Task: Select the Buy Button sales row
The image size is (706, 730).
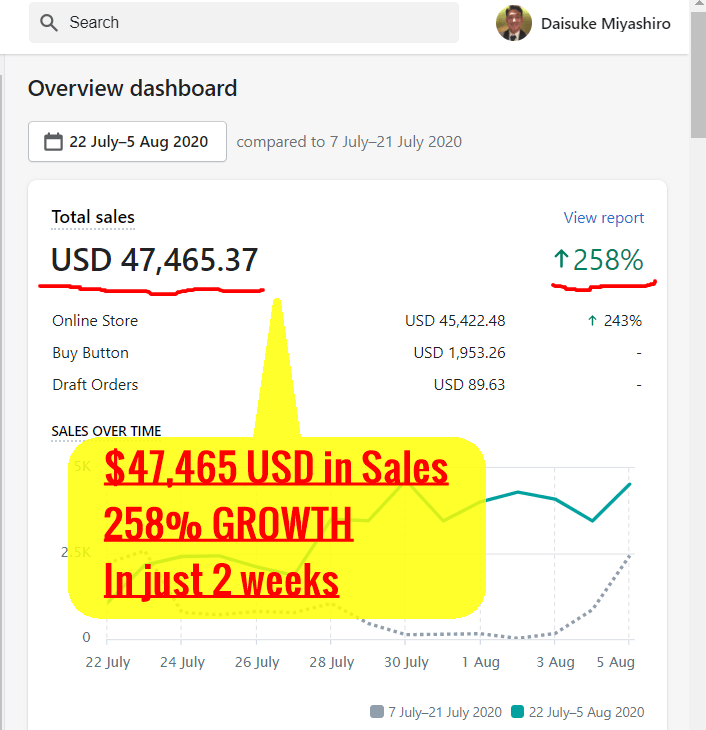Action: [90, 353]
